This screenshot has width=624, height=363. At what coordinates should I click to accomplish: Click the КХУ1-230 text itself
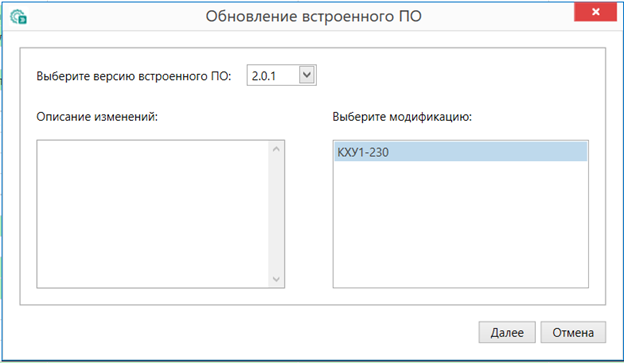pyautogui.click(x=363, y=152)
